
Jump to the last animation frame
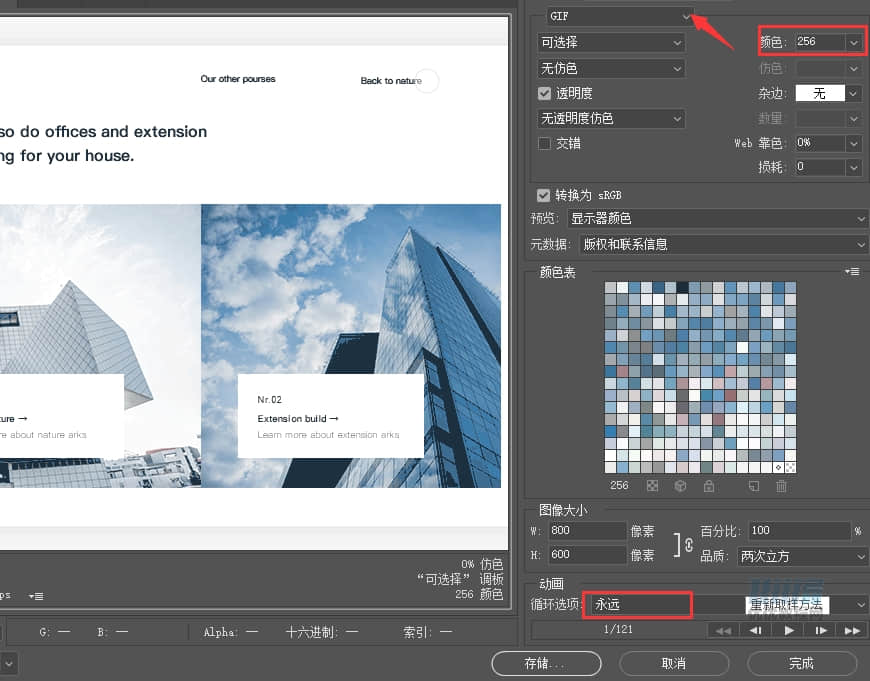[x=852, y=630]
